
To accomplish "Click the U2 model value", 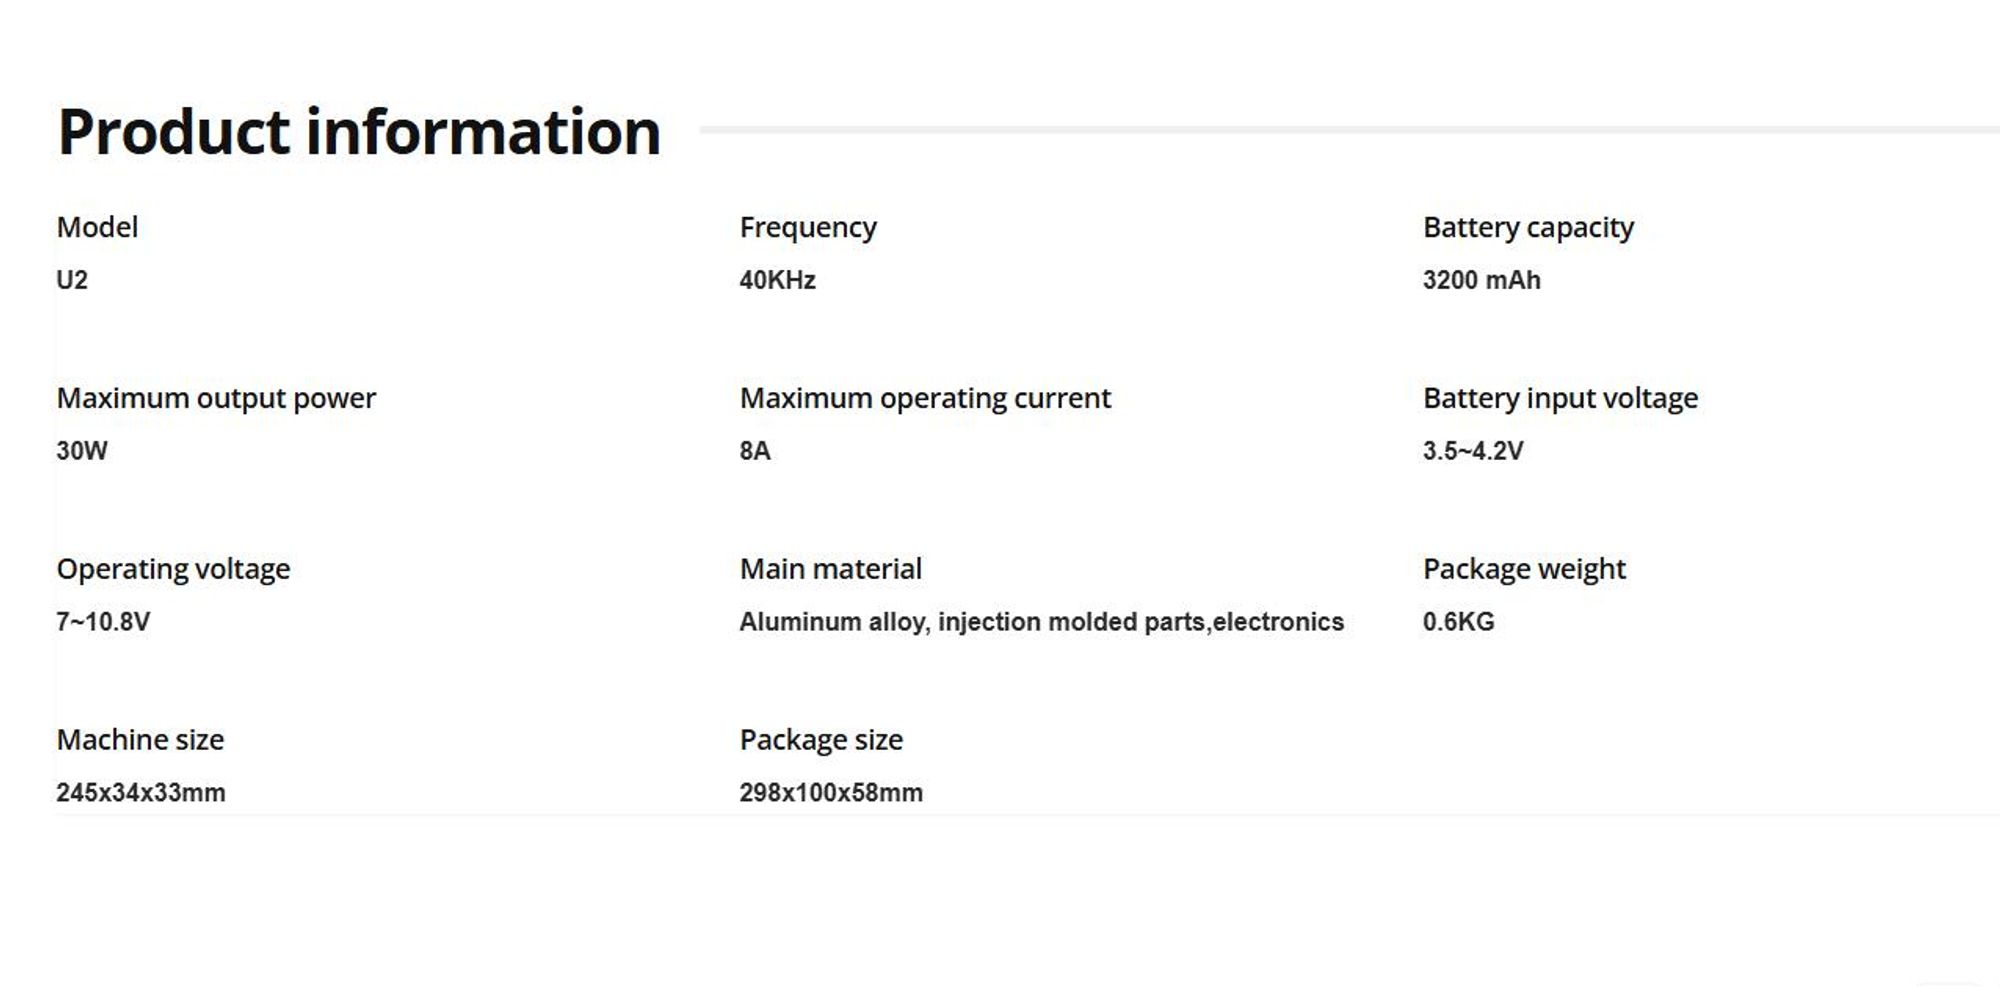I will 72,280.
